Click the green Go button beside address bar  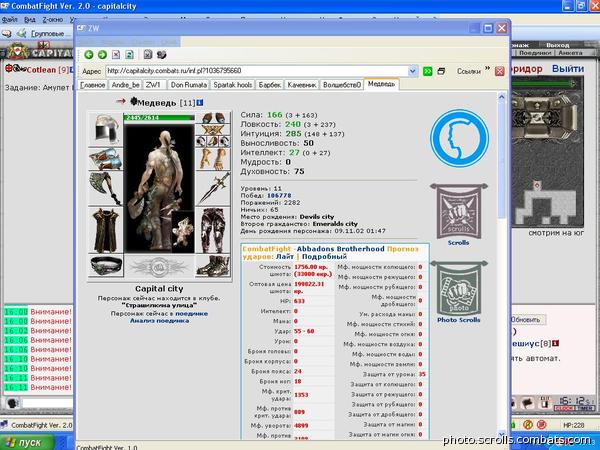click(427, 71)
